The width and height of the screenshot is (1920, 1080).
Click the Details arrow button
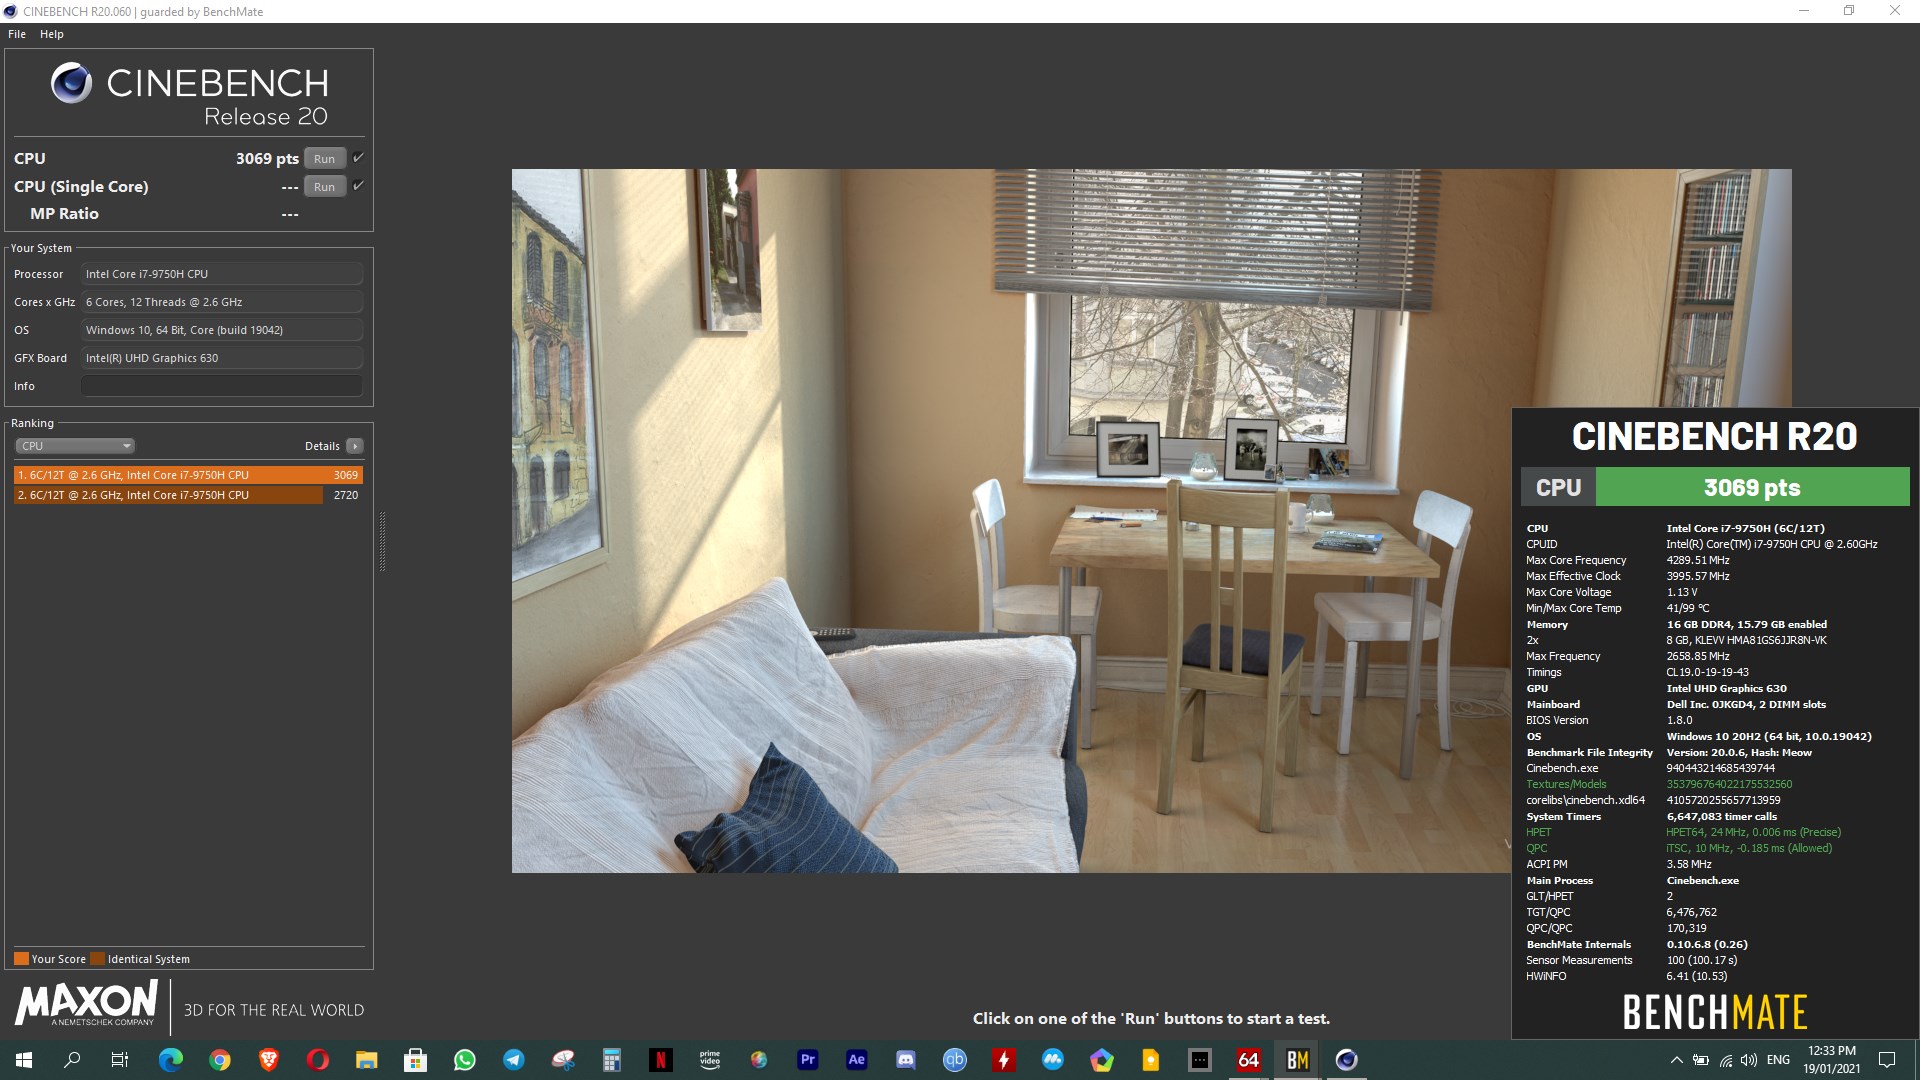click(355, 446)
